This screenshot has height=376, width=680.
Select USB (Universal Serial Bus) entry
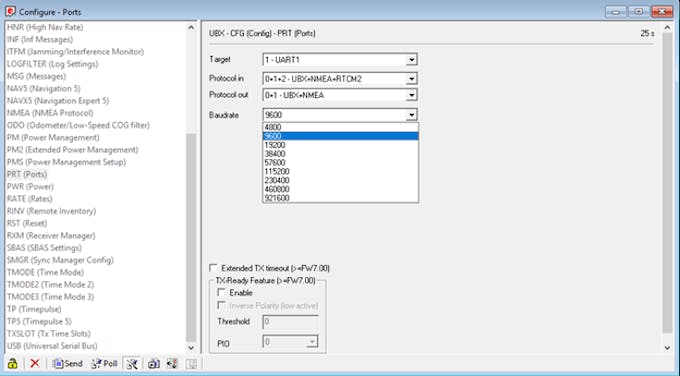pyautogui.click(x=52, y=346)
